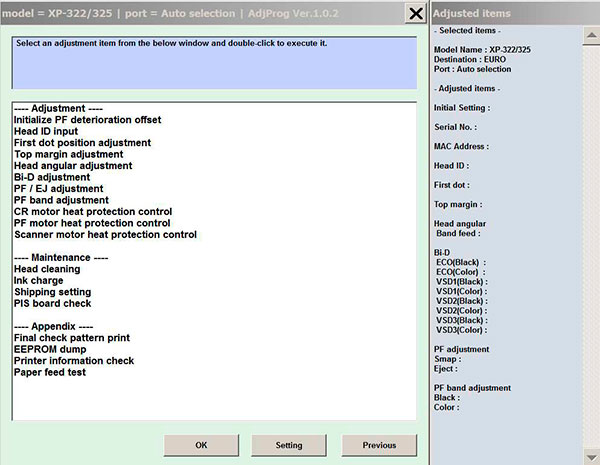Click 'ECO(Black) :' Bi-D entry
This screenshot has width=600, height=465.
click(x=461, y=263)
